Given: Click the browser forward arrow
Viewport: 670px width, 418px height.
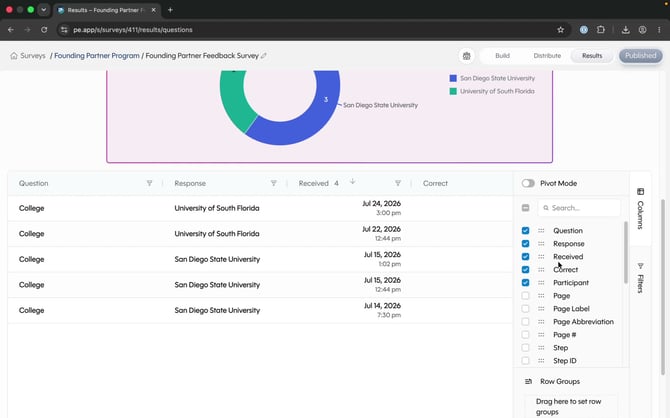Looking at the screenshot, I should [x=27, y=30].
